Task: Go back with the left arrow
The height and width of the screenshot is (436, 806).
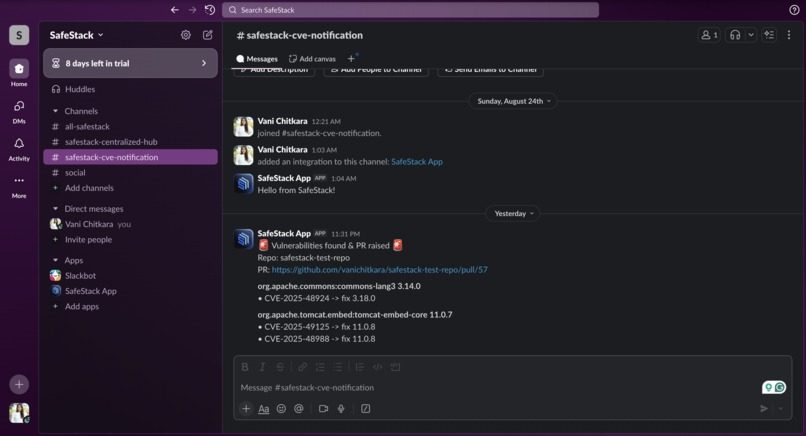Action: point(175,10)
